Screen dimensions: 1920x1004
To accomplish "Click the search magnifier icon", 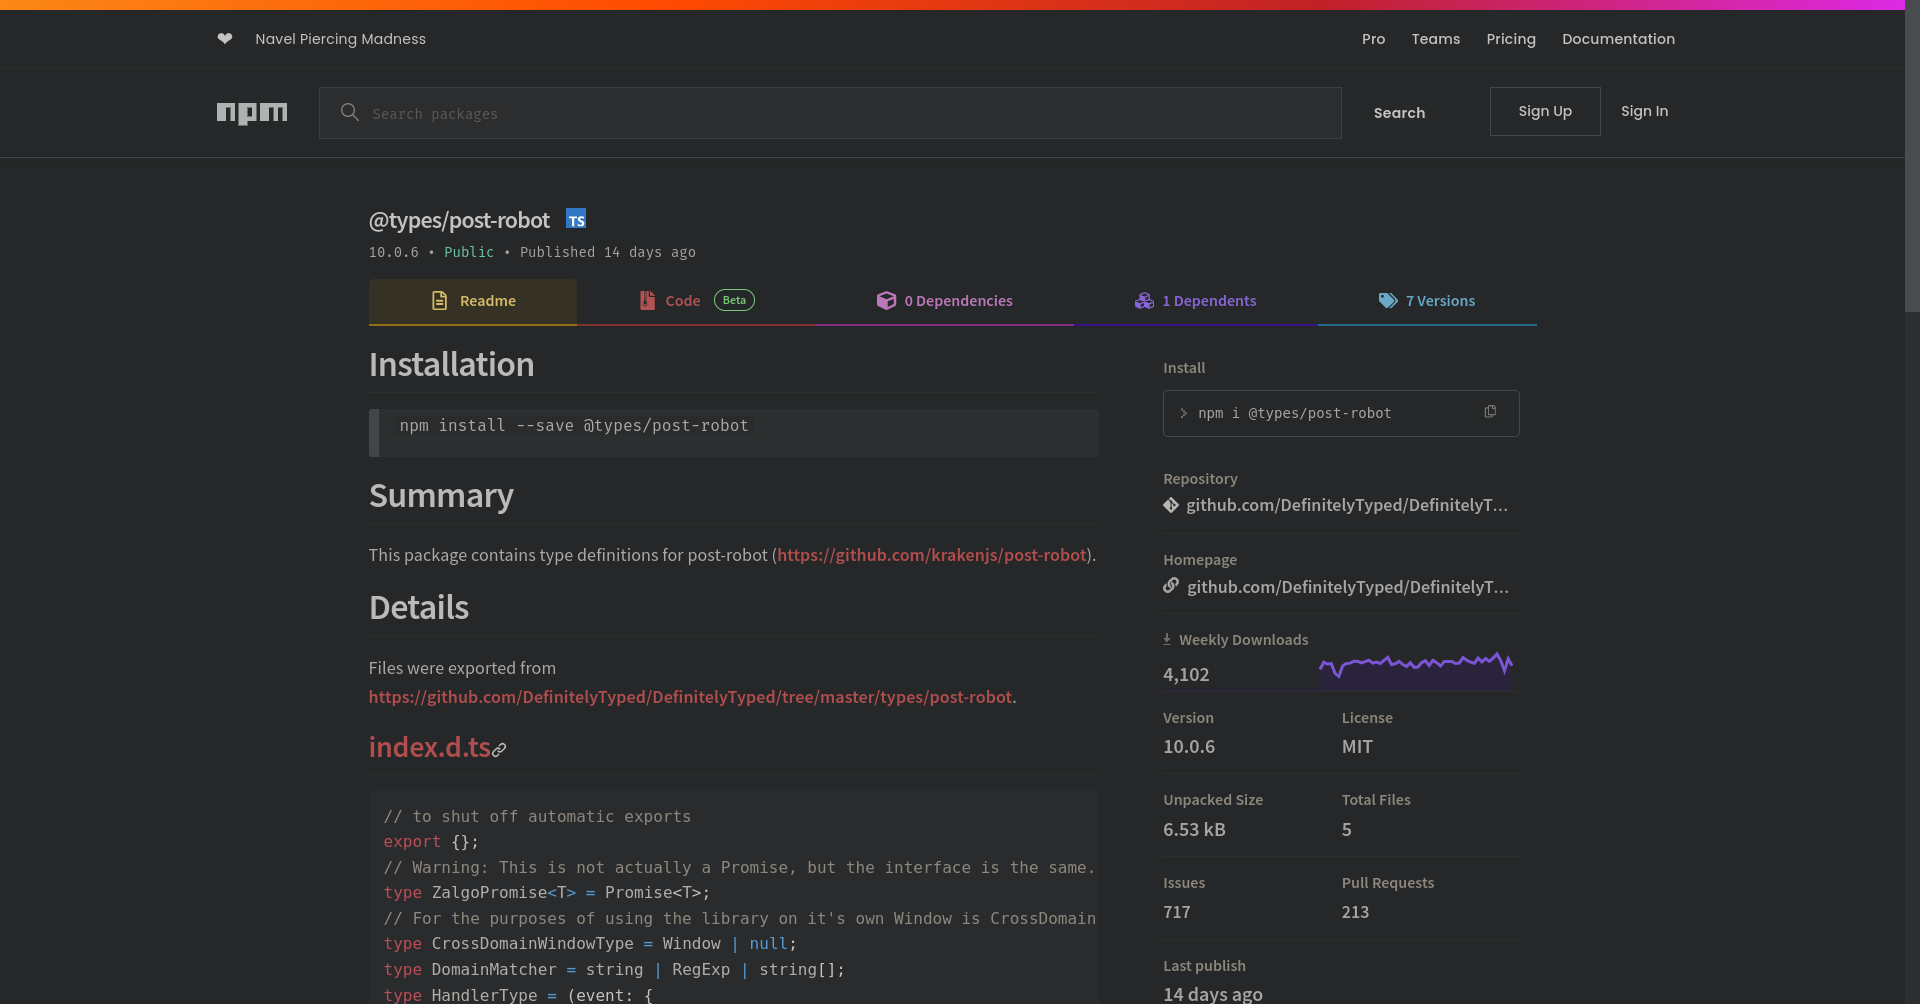I will coord(349,113).
